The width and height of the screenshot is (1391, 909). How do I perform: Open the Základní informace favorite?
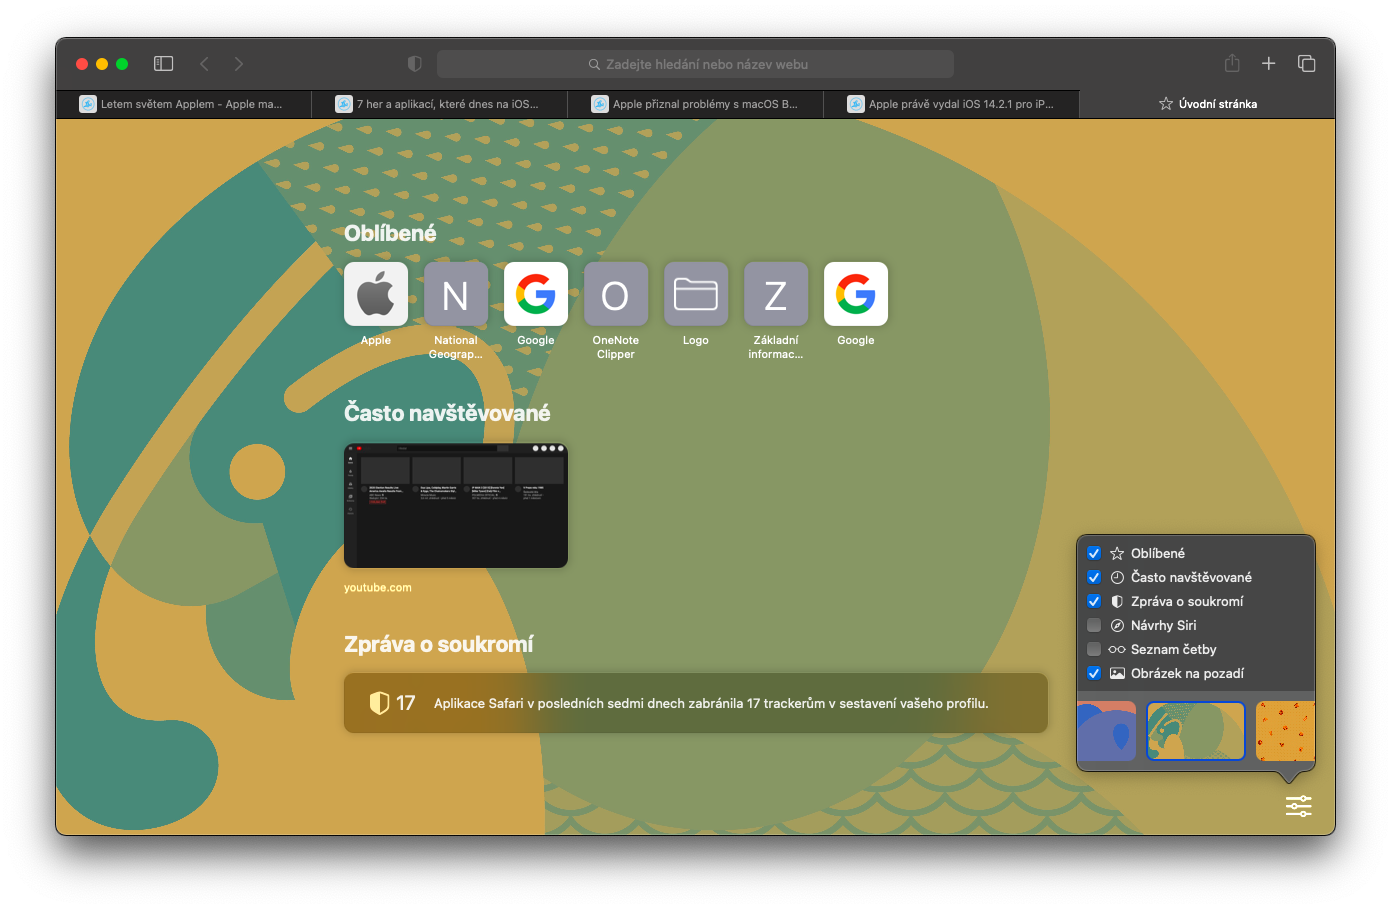coord(776,294)
